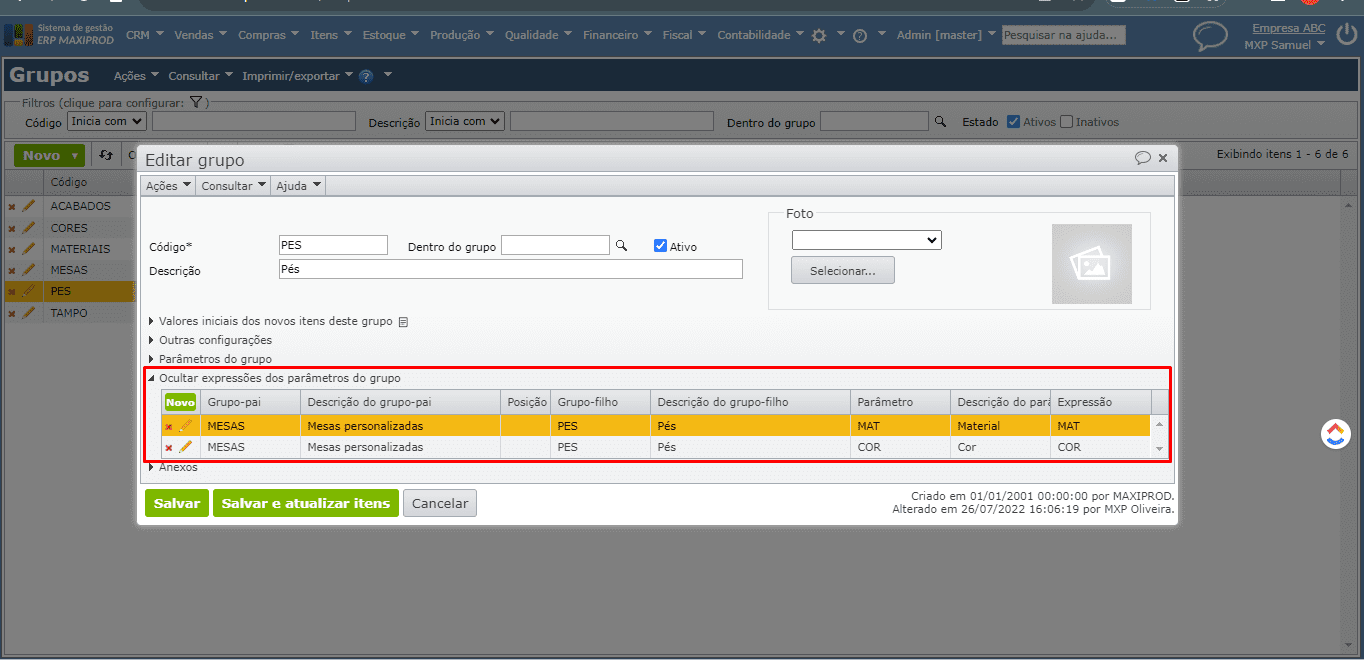Image resolution: width=1364 pixels, height=660 pixels.
Task: Delete the ACABADOS group row
Action: (x=12, y=206)
